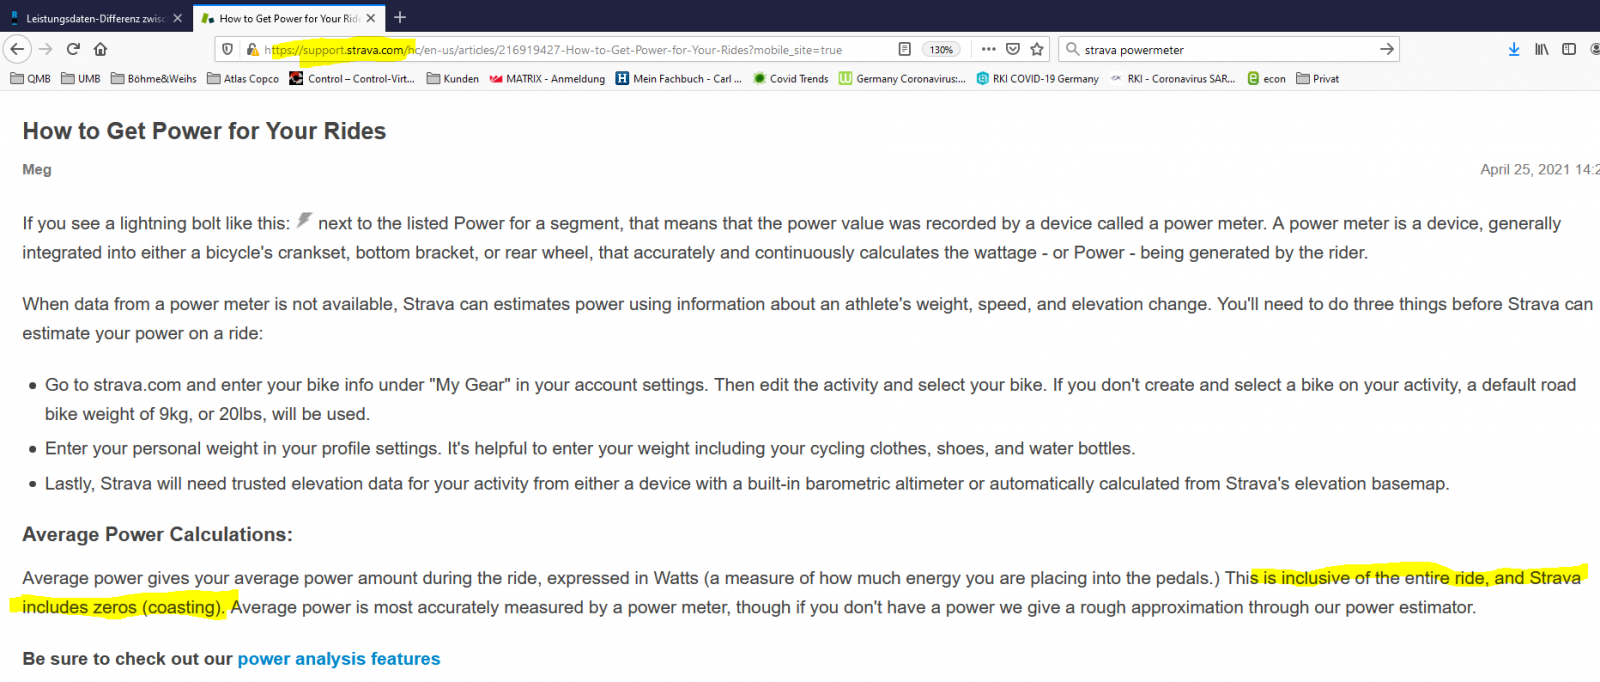Expand the QMB bookmarks folder

click(x=30, y=79)
